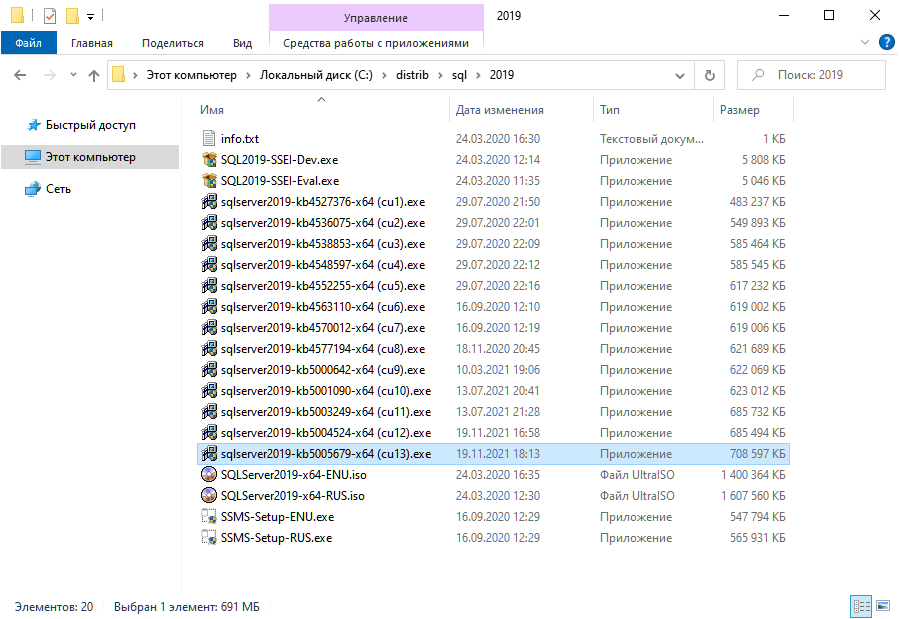899x619 pixels.
Task: Click the SQL2019-SSEI-Dev.exe installer icon
Action: [209, 159]
